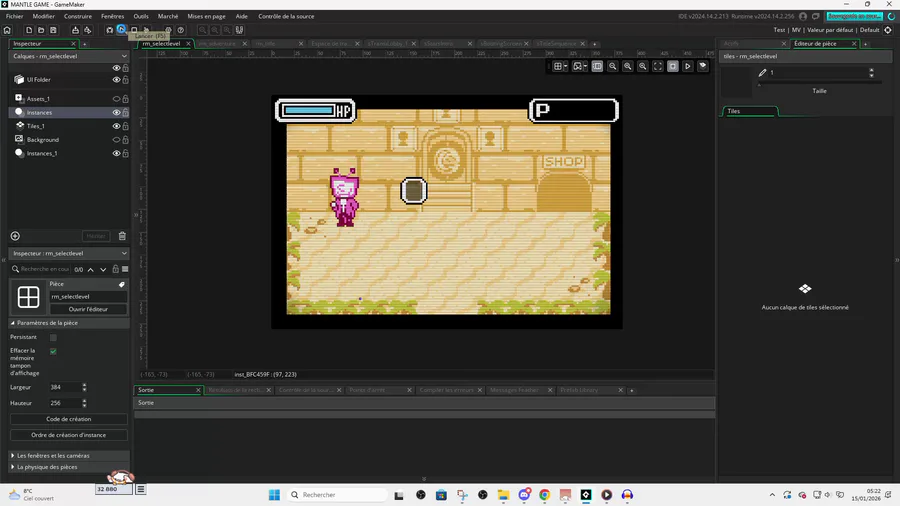Uncheck Effacer la mémoire tampon d'affichage
Image resolution: width=900 pixels, height=506 pixels.
click(x=53, y=351)
